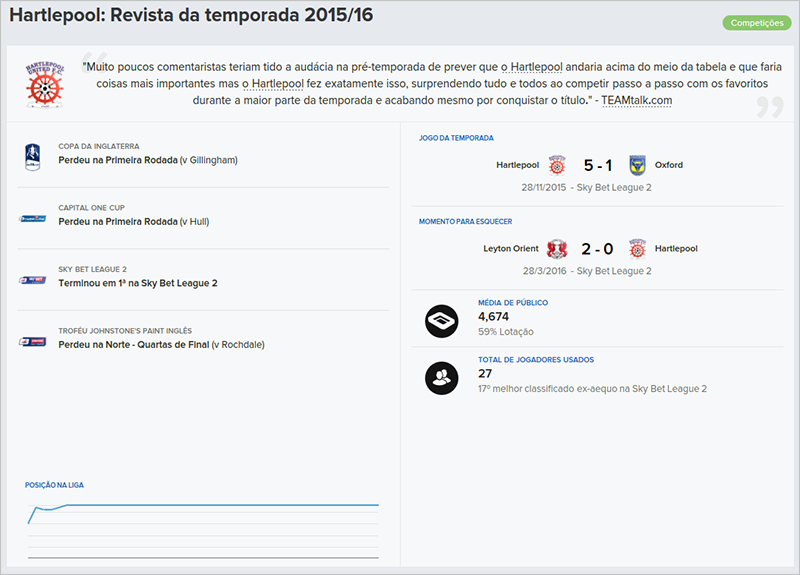Open the Competições button

(x=756, y=22)
